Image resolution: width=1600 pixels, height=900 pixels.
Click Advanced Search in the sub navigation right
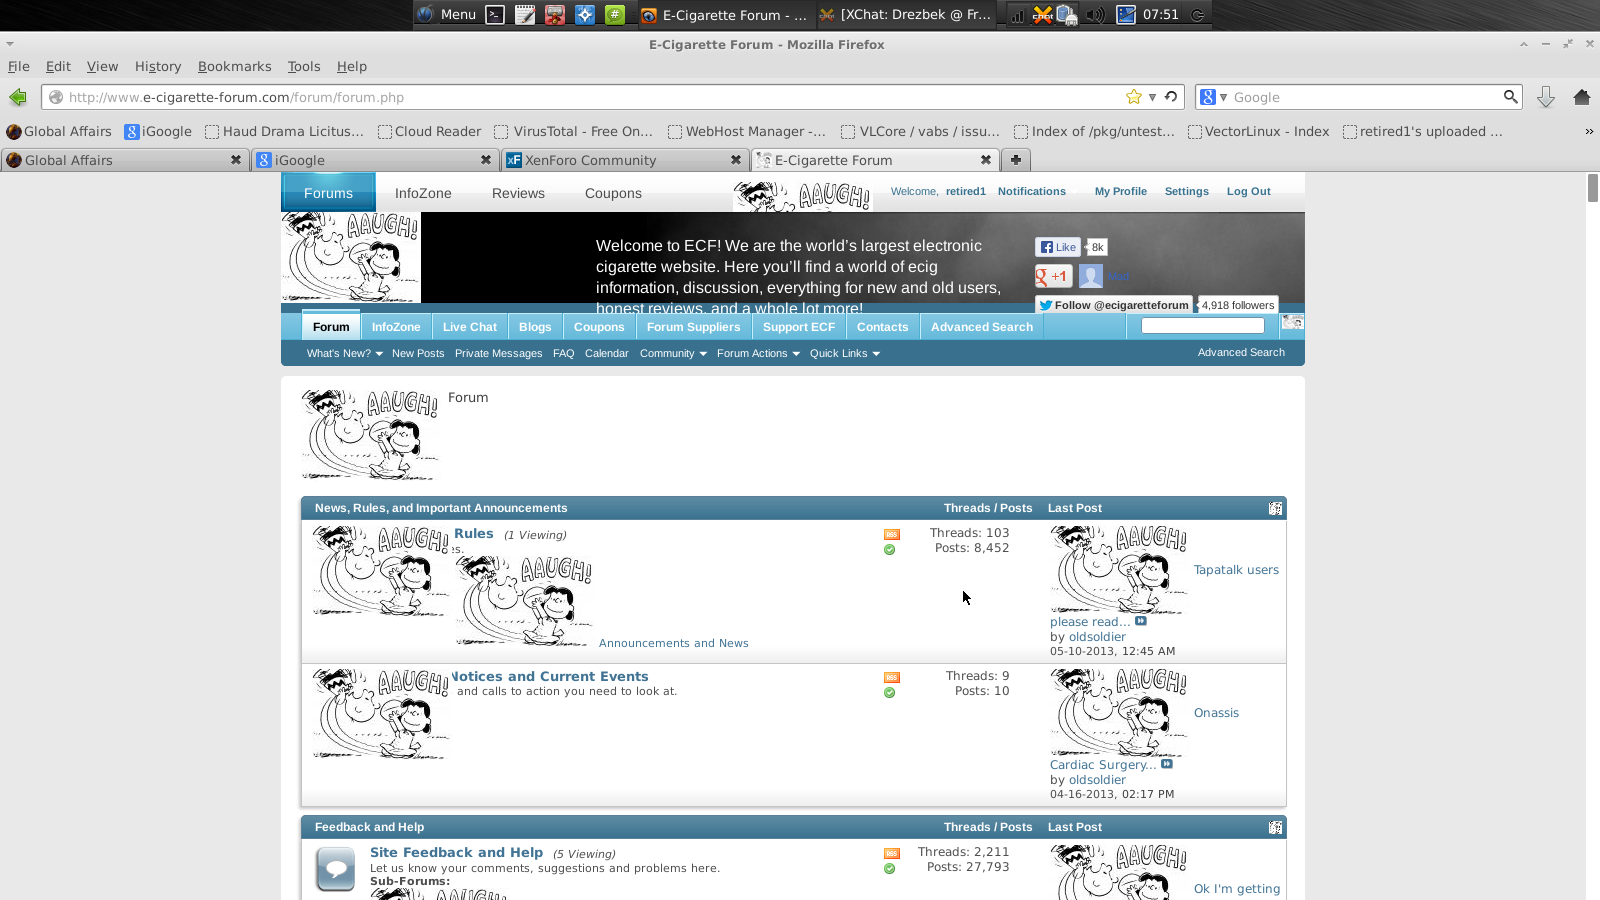click(x=1241, y=352)
